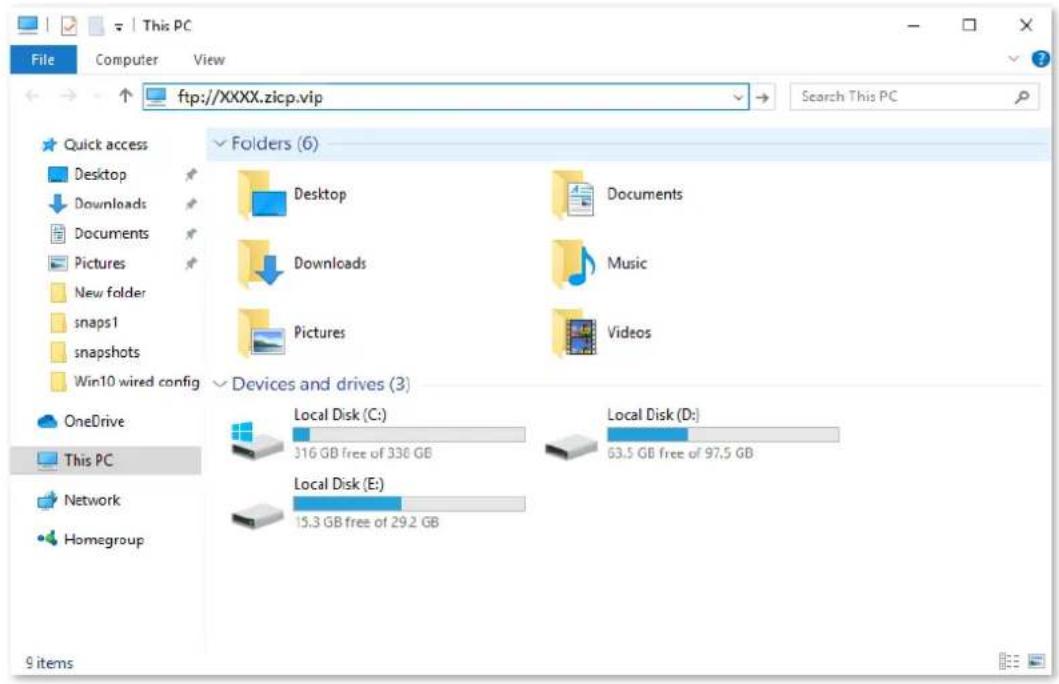
Task: Go back with the left arrow
Action: (32, 97)
